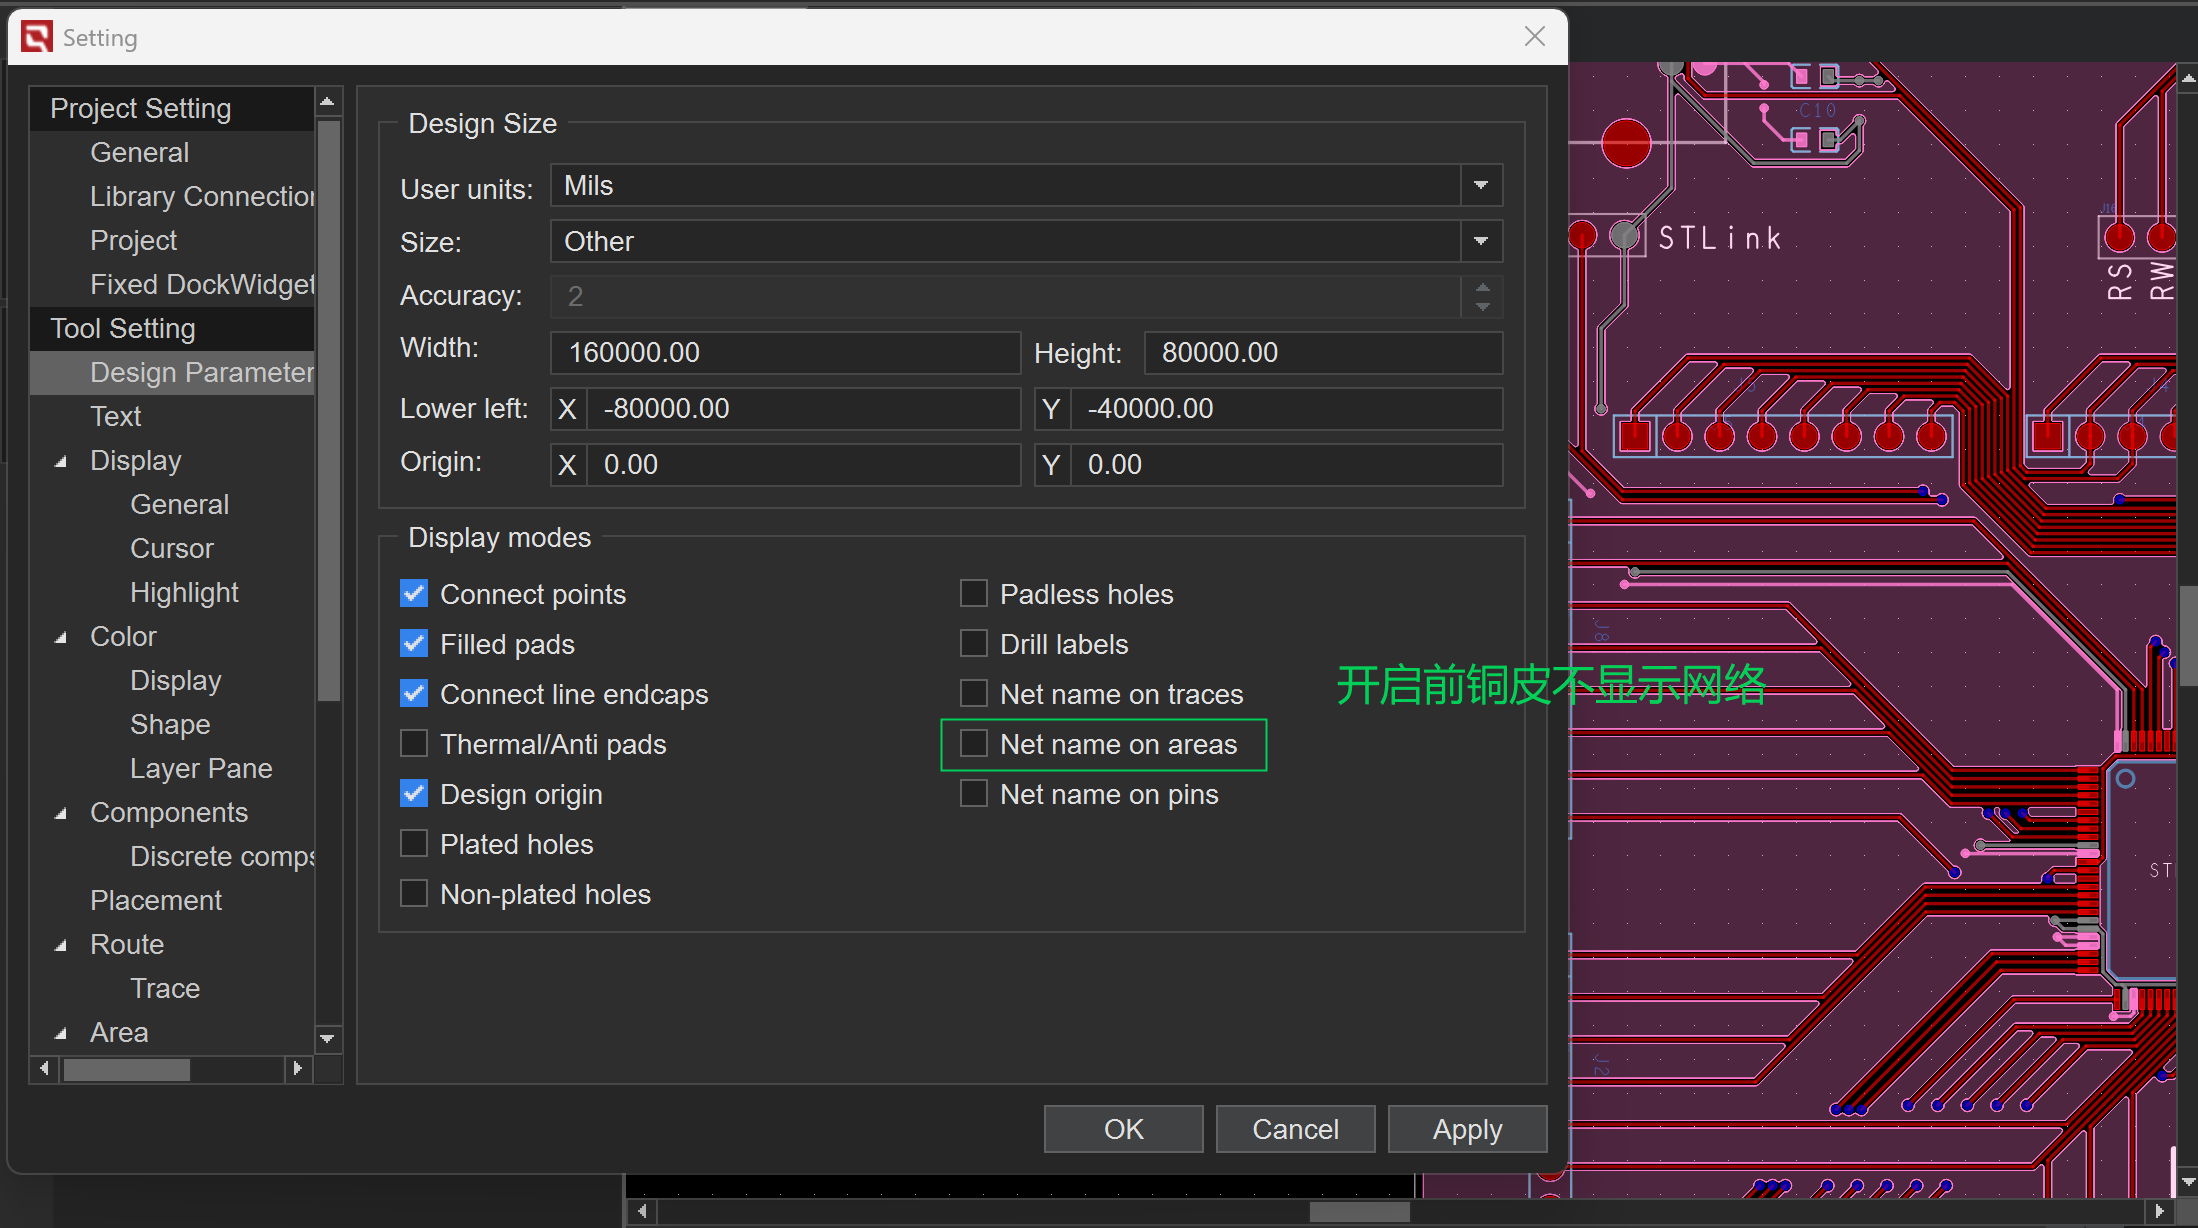
Task: Select the Layer Pane tree item
Action: pyautogui.click(x=201, y=768)
